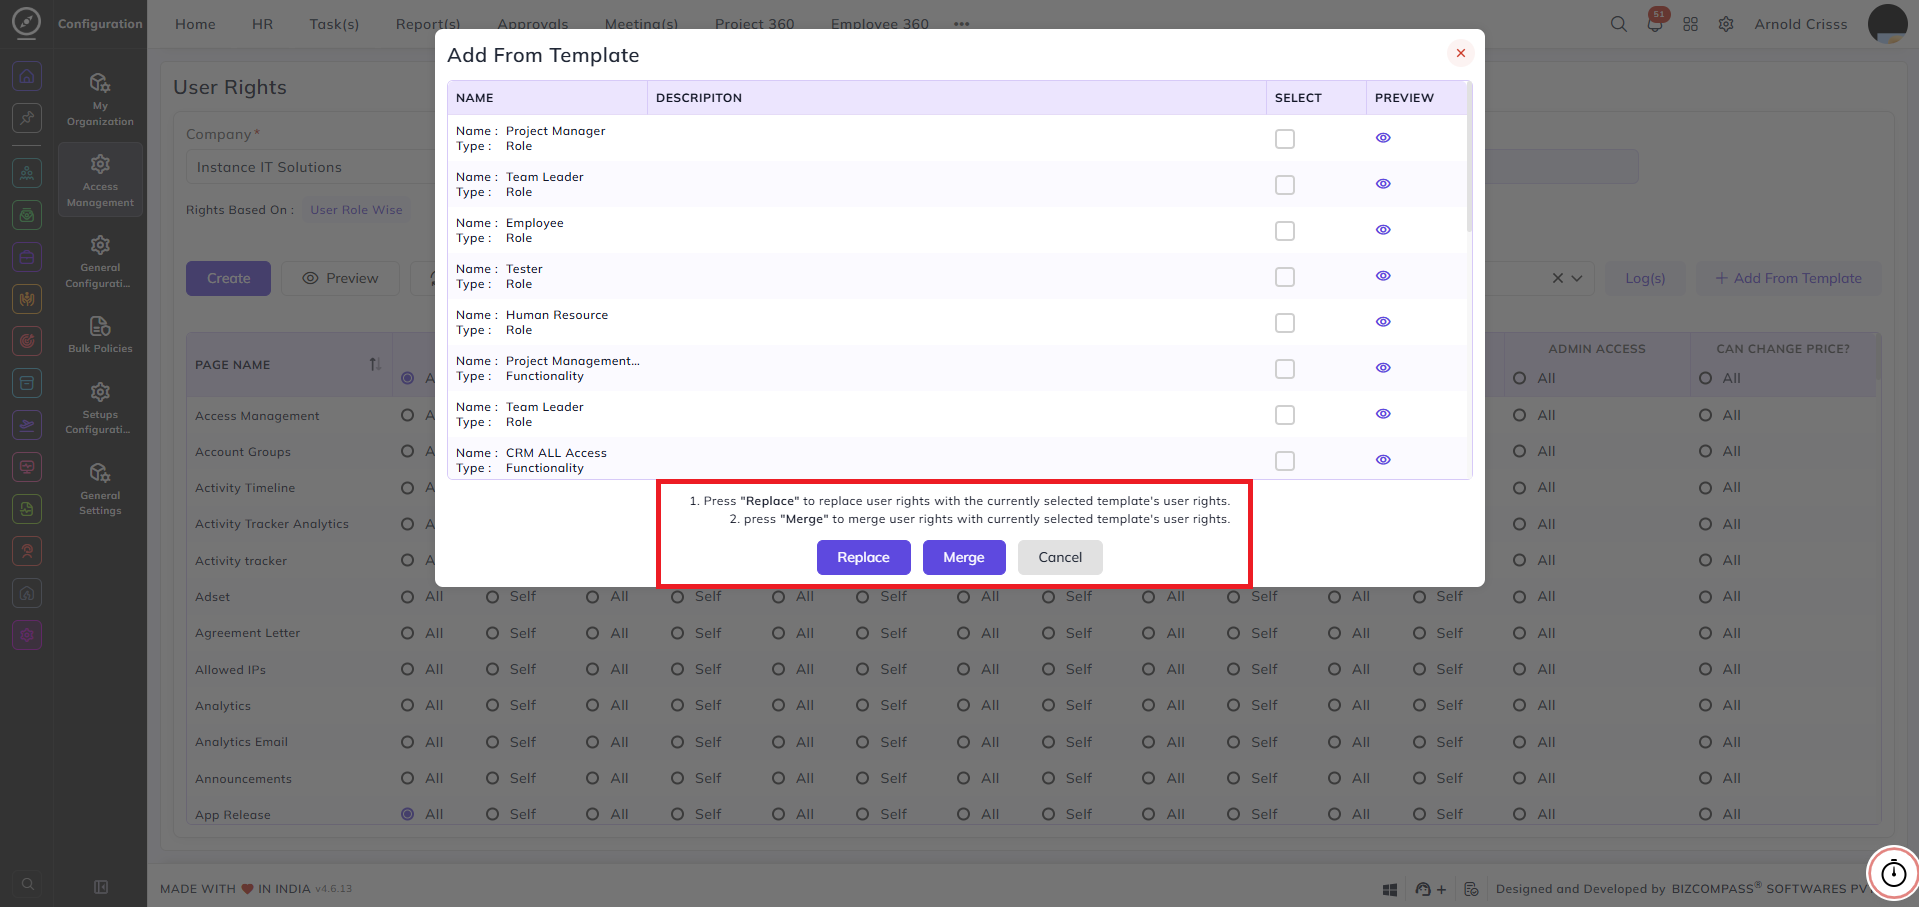Preview the Employee role template
The height and width of the screenshot is (907, 1919).
tap(1383, 230)
